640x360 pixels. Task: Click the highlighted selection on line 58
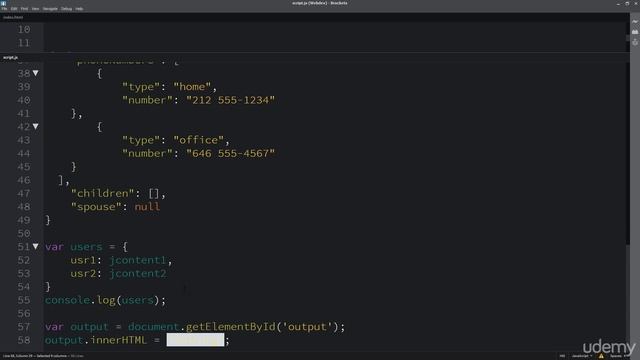pyautogui.click(x=195, y=340)
